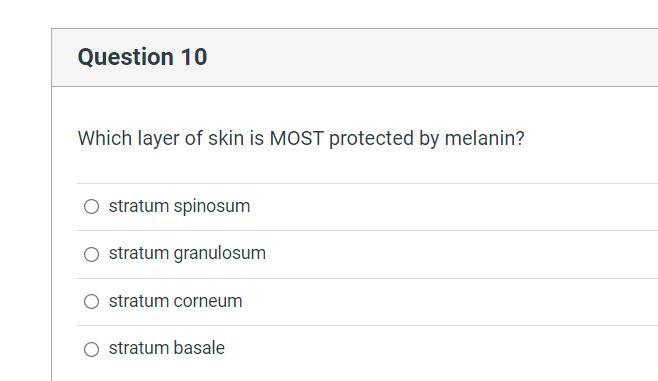Mark the stratum corneum radio button
658x381 pixels.
click(x=91, y=301)
